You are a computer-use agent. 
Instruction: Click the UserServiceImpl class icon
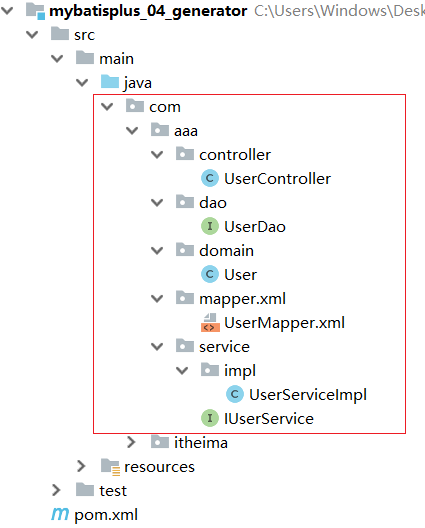tap(235, 394)
